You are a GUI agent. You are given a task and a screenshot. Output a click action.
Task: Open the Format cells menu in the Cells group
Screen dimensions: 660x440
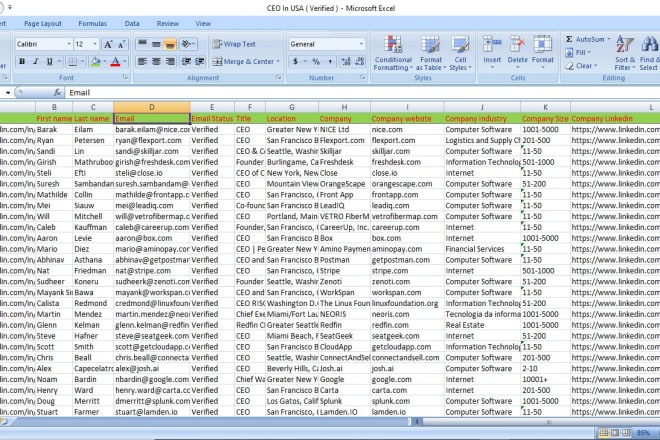pos(543,53)
